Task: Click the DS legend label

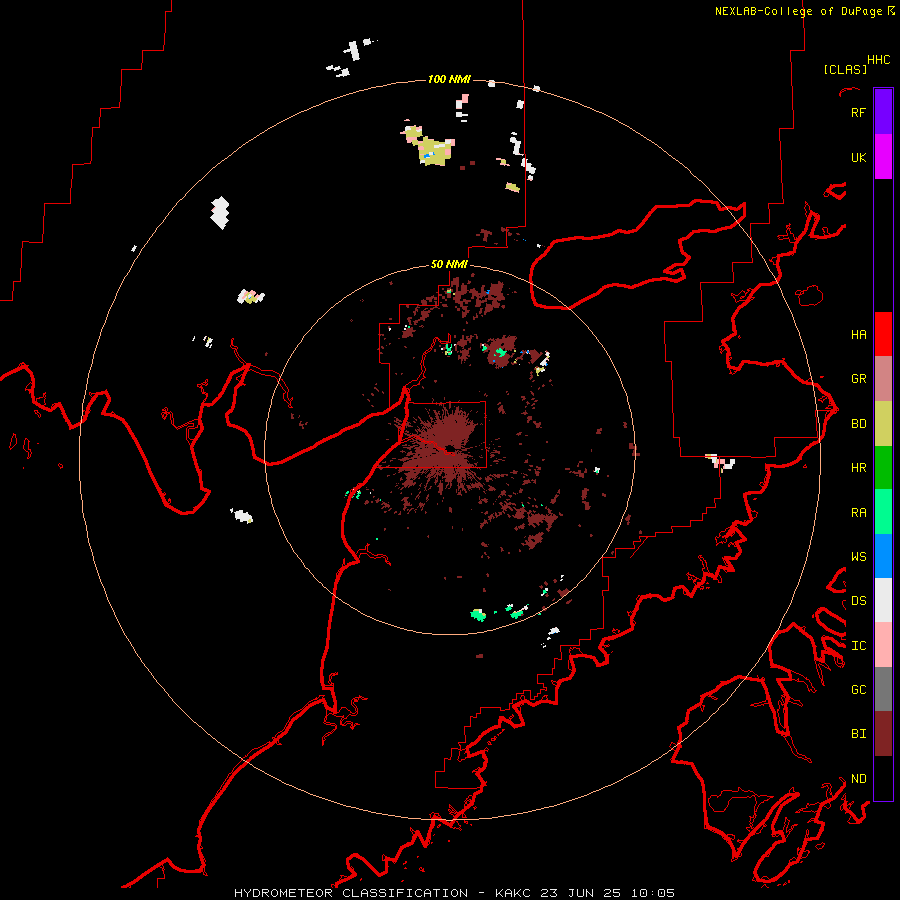Action: coord(859,601)
